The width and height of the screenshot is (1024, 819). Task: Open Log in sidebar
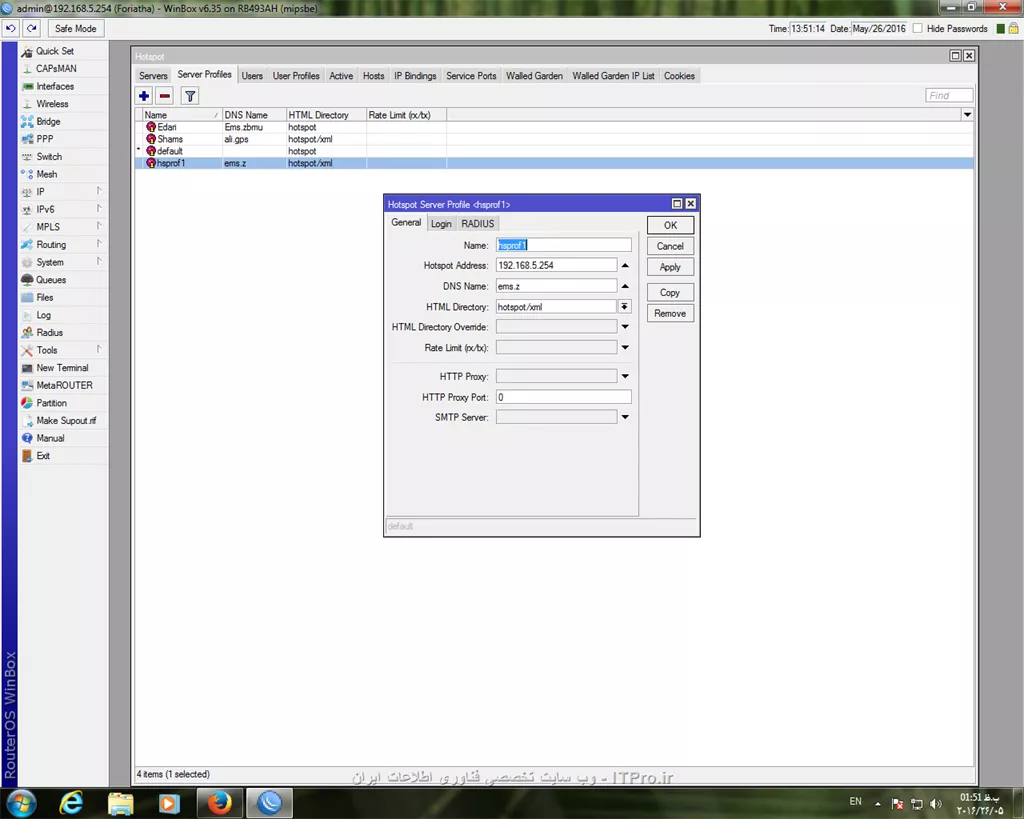click(x=44, y=315)
